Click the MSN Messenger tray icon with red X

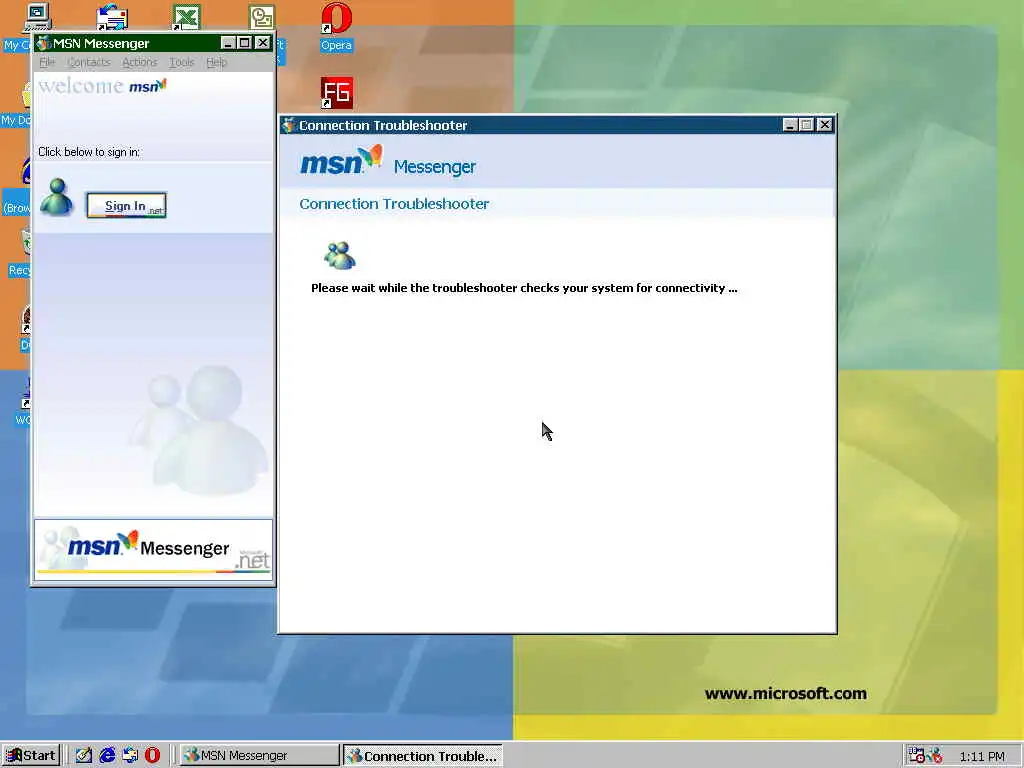(x=936, y=756)
